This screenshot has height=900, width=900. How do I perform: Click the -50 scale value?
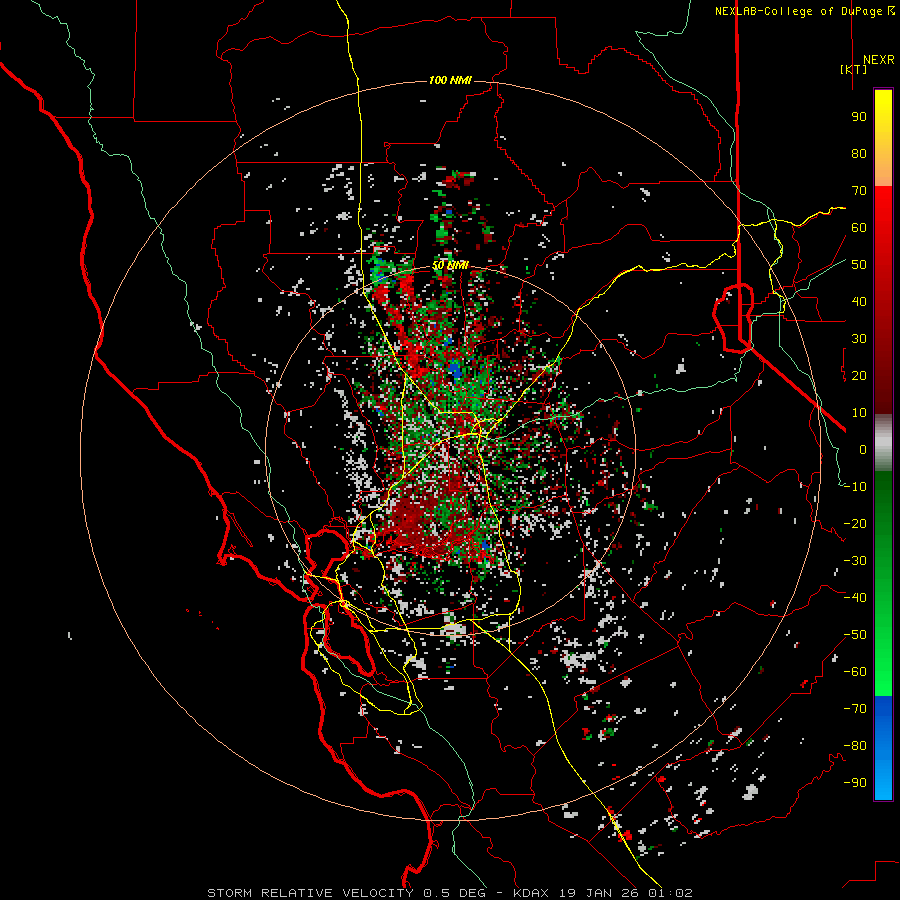coord(855,635)
